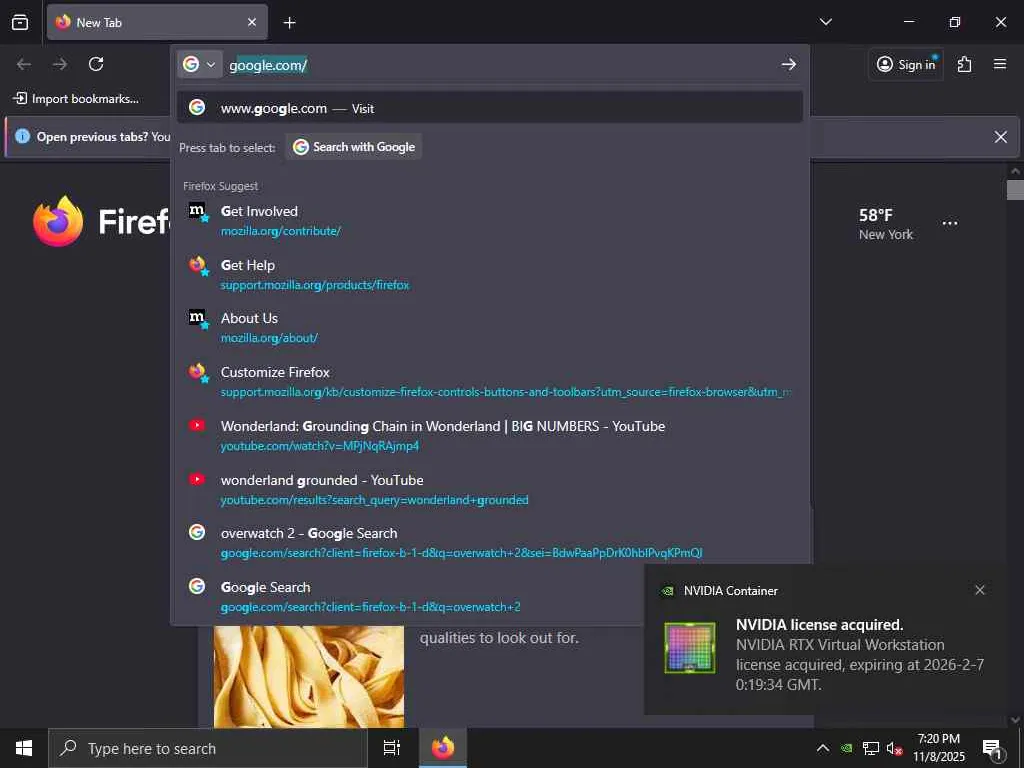Open the Extensions puzzle icon

[x=965, y=64]
